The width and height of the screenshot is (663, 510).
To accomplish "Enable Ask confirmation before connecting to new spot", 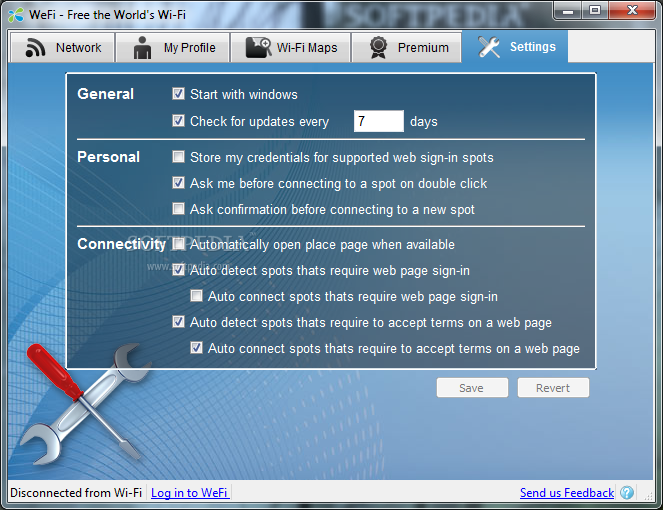I will pos(178,208).
